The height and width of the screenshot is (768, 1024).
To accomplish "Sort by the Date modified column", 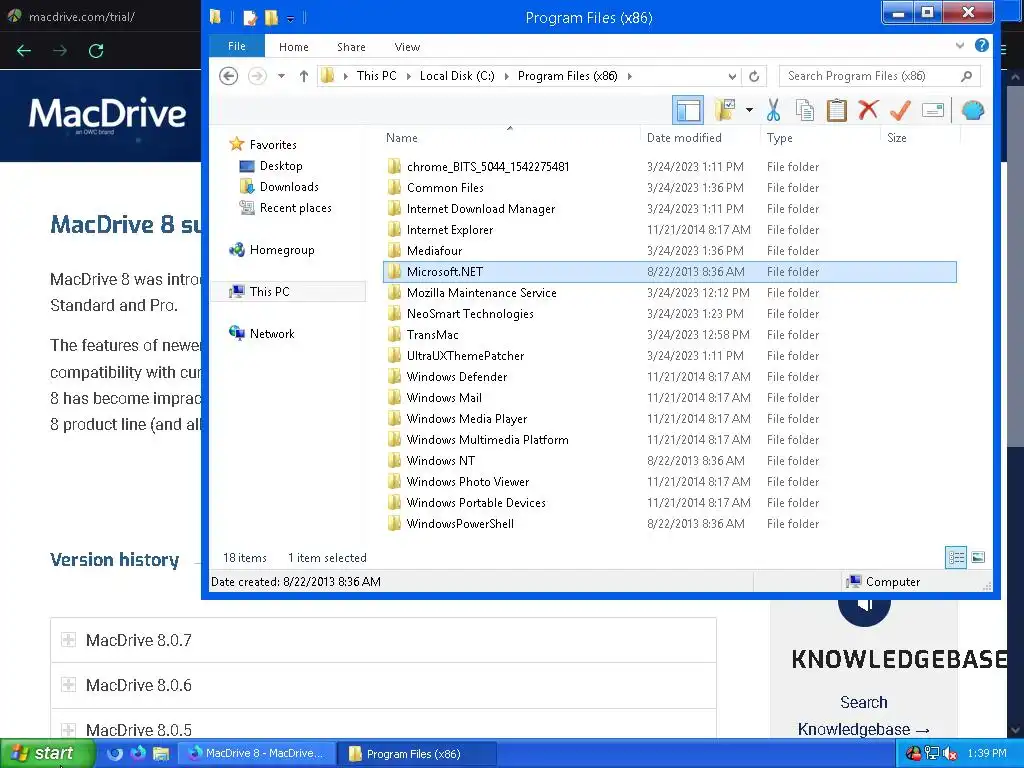I will 700,137.
